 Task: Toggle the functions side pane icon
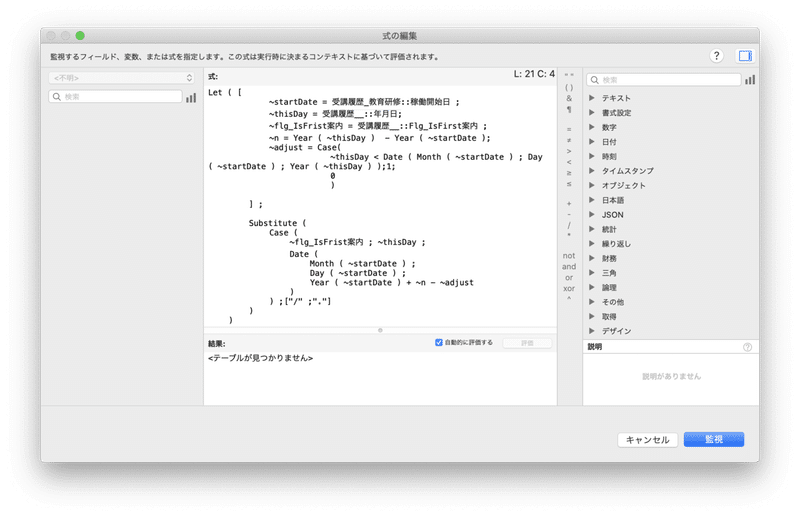point(745,56)
